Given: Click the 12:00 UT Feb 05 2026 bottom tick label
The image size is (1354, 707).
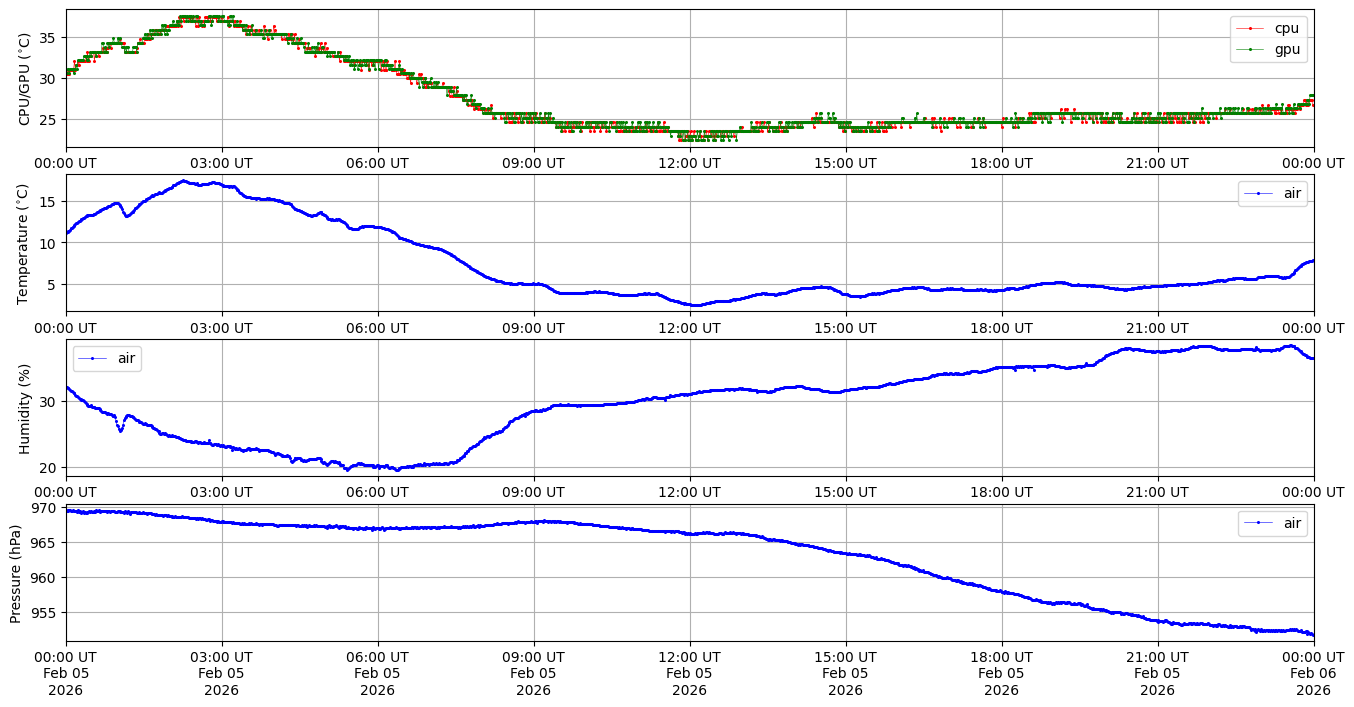Looking at the screenshot, I should tap(689, 673).
